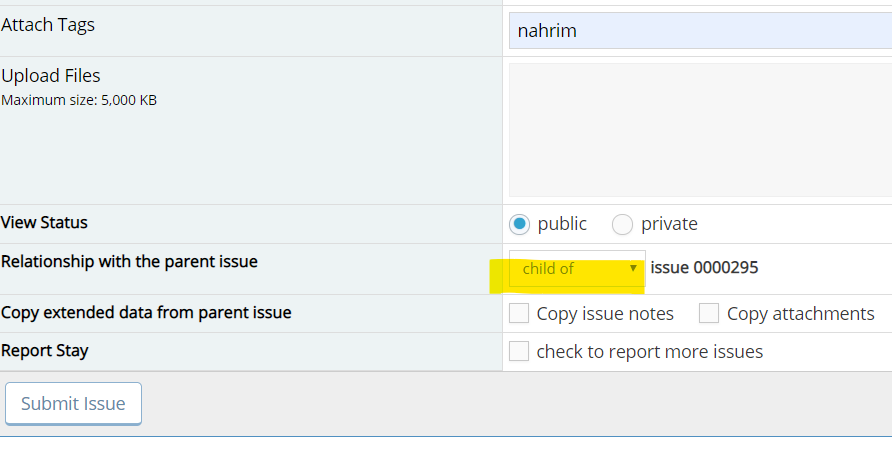Viewport: 892px width, 466px height.
Task: Click the issue 0000295 text
Action: coord(704,268)
